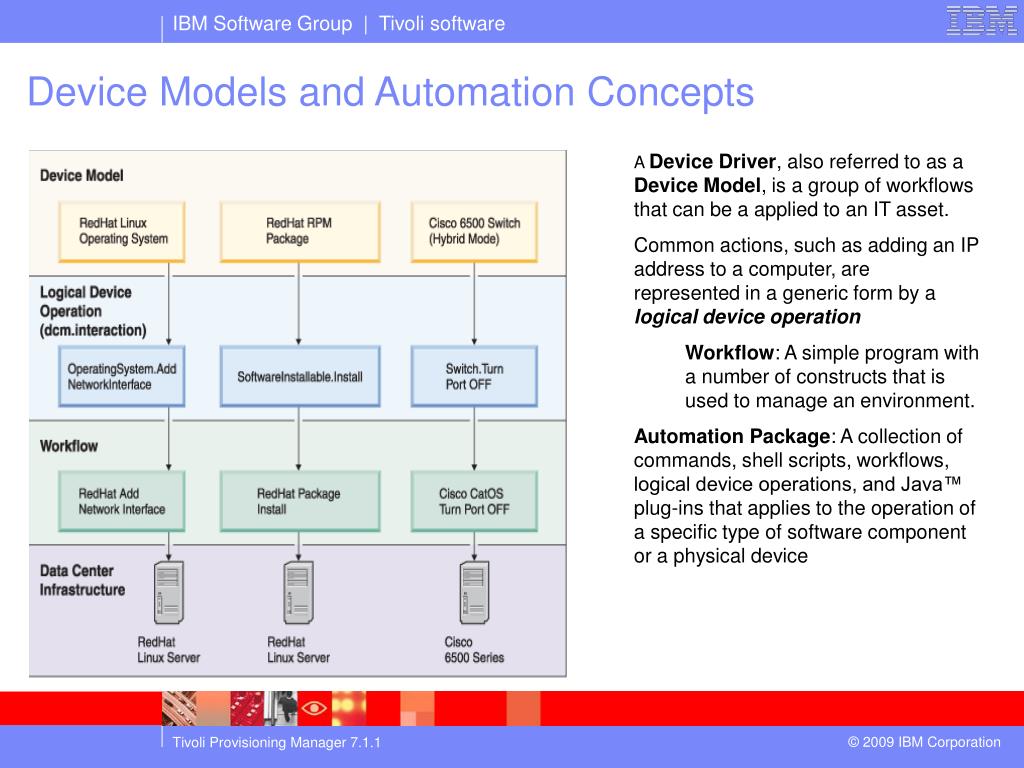Click the walking person thumbnail in the footer strip

pyautogui.click(x=281, y=708)
